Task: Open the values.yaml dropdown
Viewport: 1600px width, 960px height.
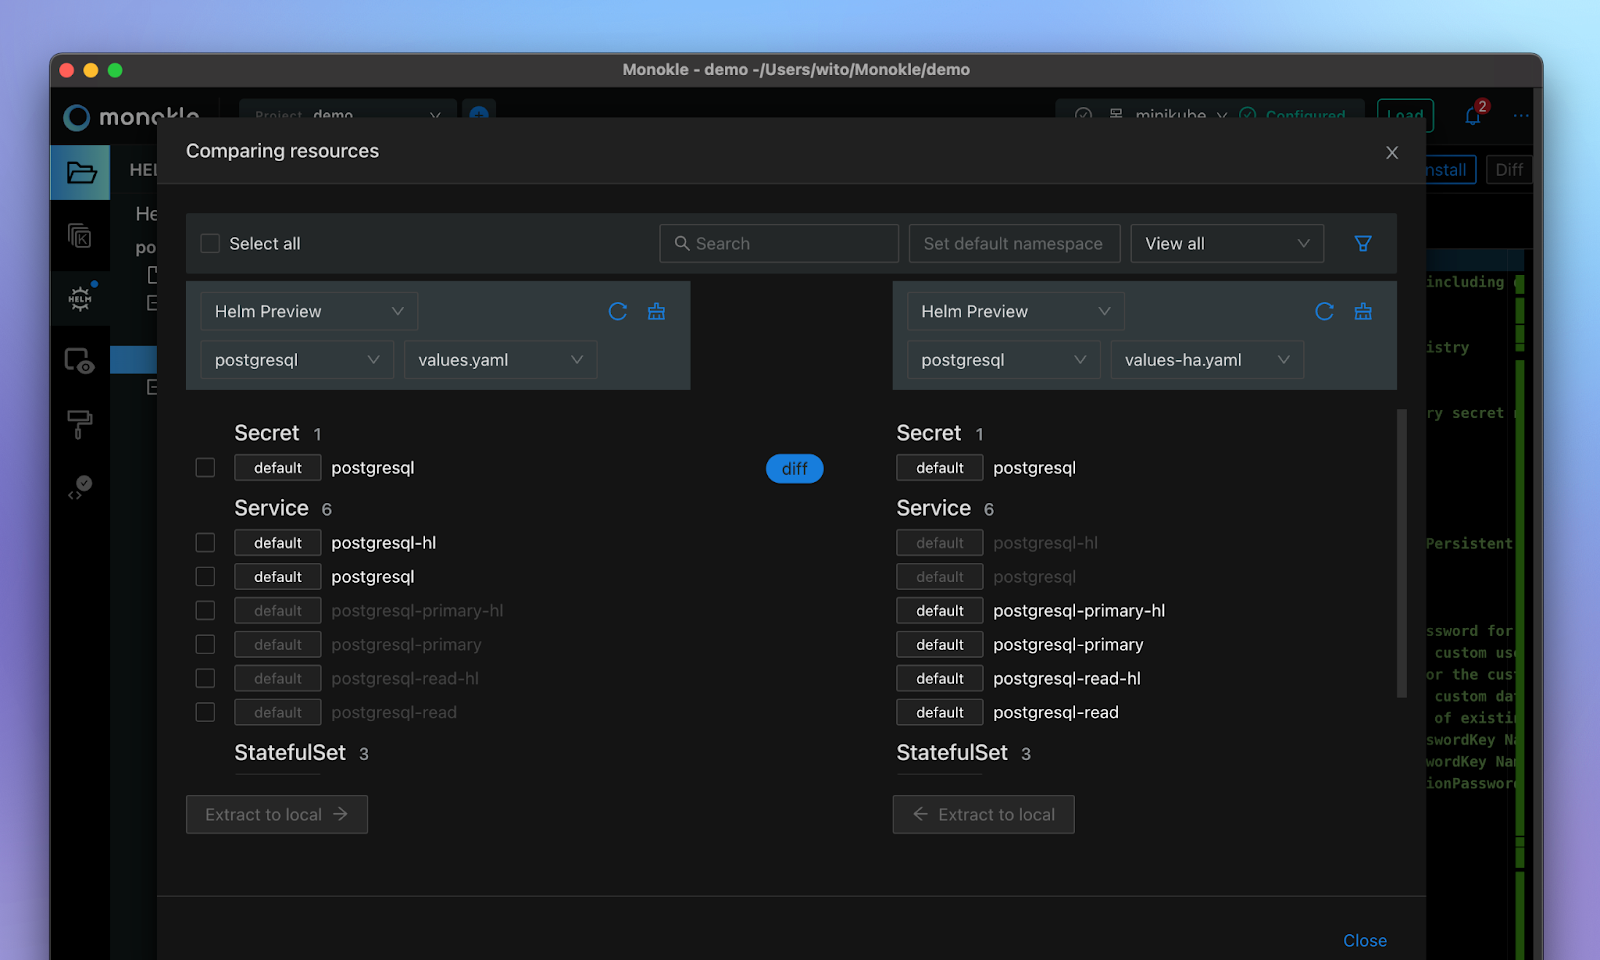Action: point(500,360)
